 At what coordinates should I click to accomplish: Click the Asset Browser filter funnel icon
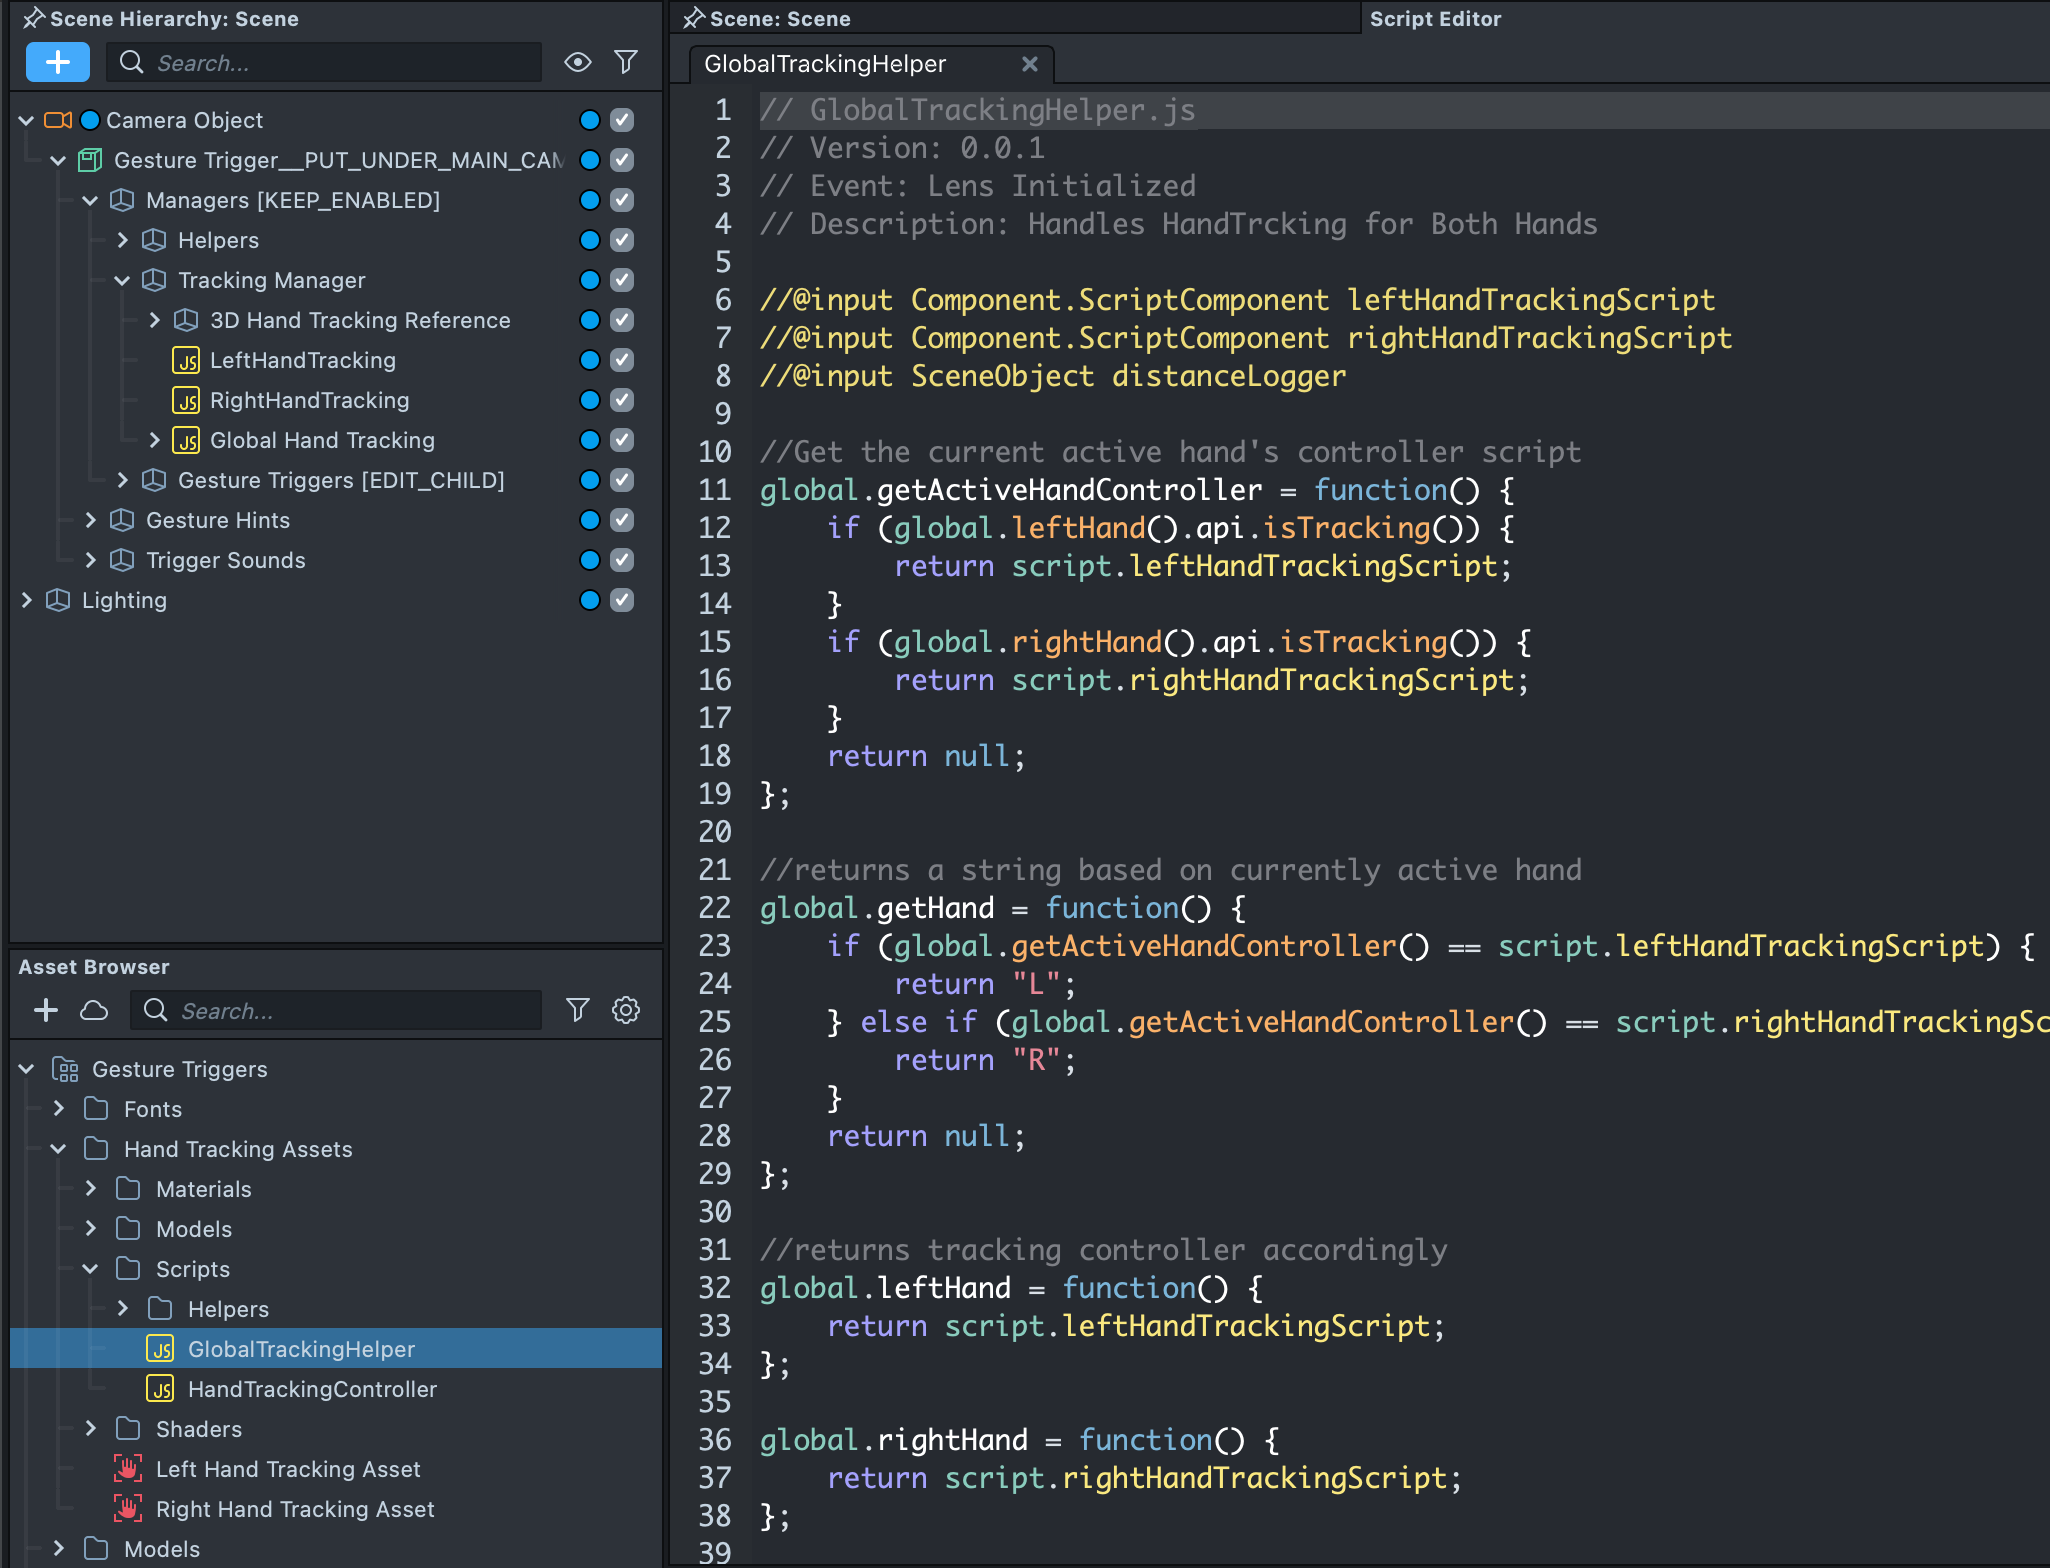577,1010
